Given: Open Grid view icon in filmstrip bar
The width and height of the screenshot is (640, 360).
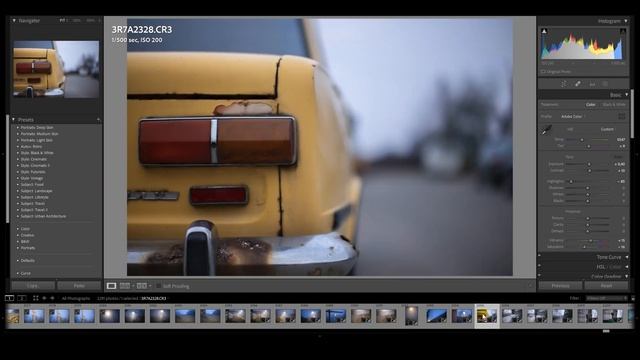Looking at the screenshot, I should [36, 298].
